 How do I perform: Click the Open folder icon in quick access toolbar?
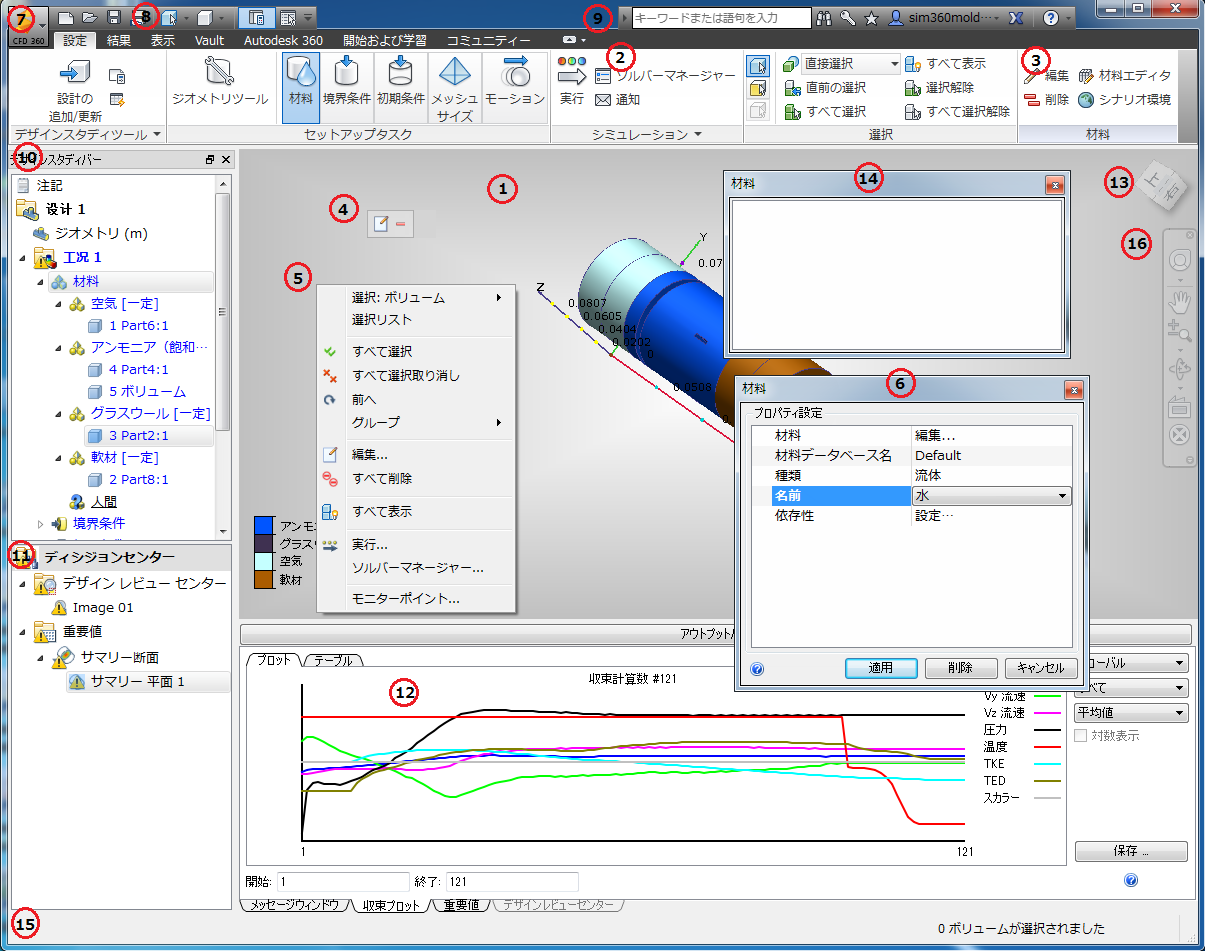point(90,17)
